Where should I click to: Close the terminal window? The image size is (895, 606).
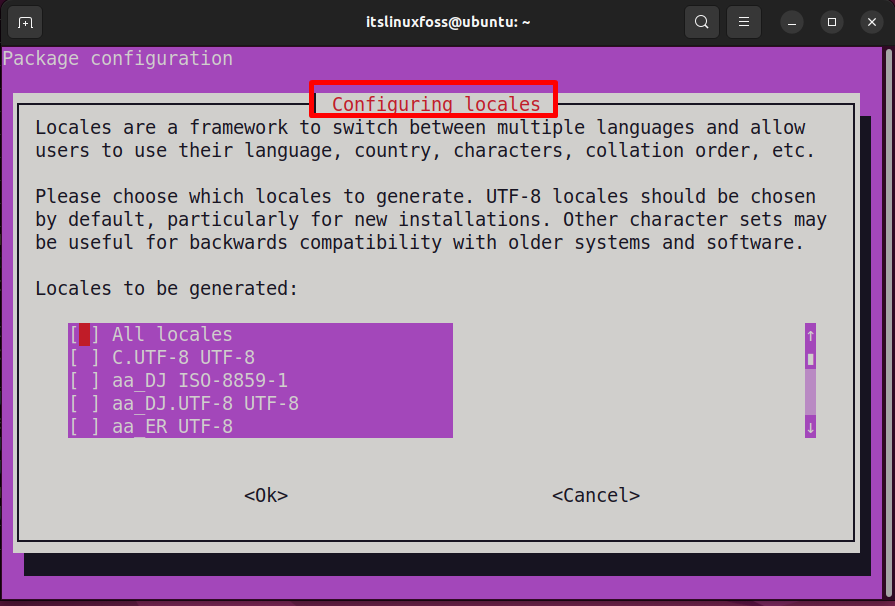click(x=872, y=22)
